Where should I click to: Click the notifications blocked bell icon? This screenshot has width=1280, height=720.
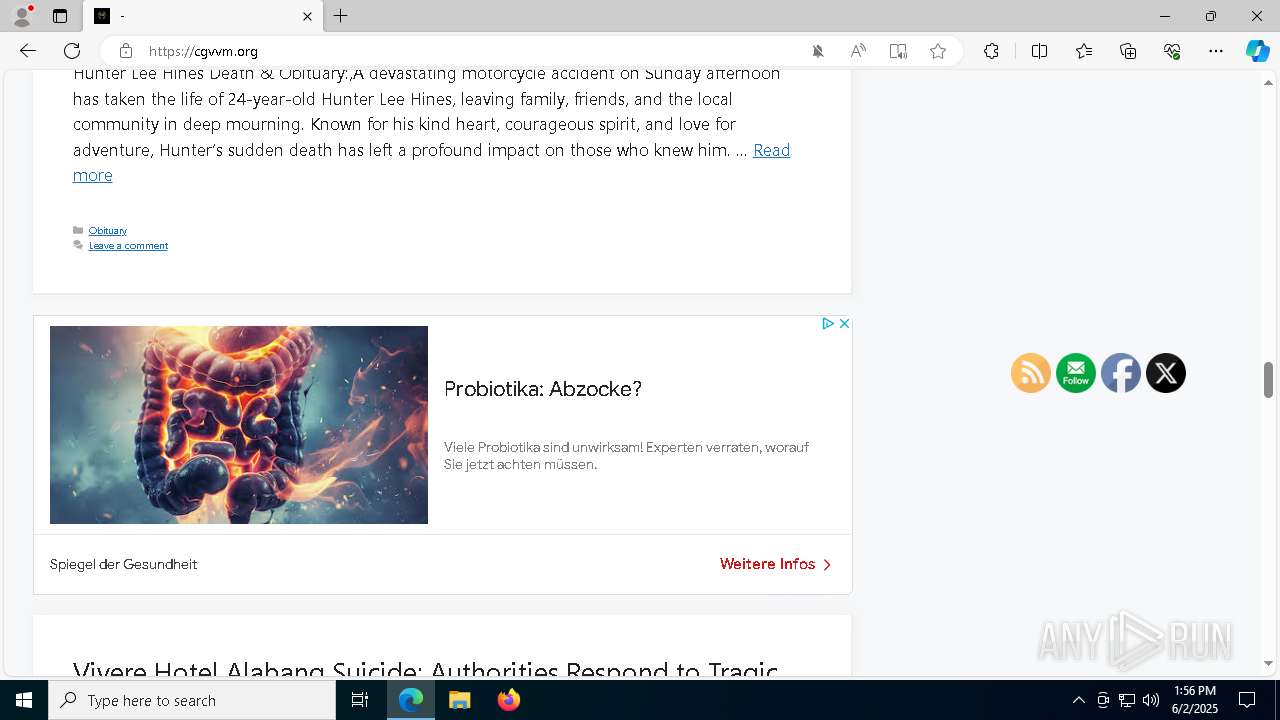click(818, 51)
